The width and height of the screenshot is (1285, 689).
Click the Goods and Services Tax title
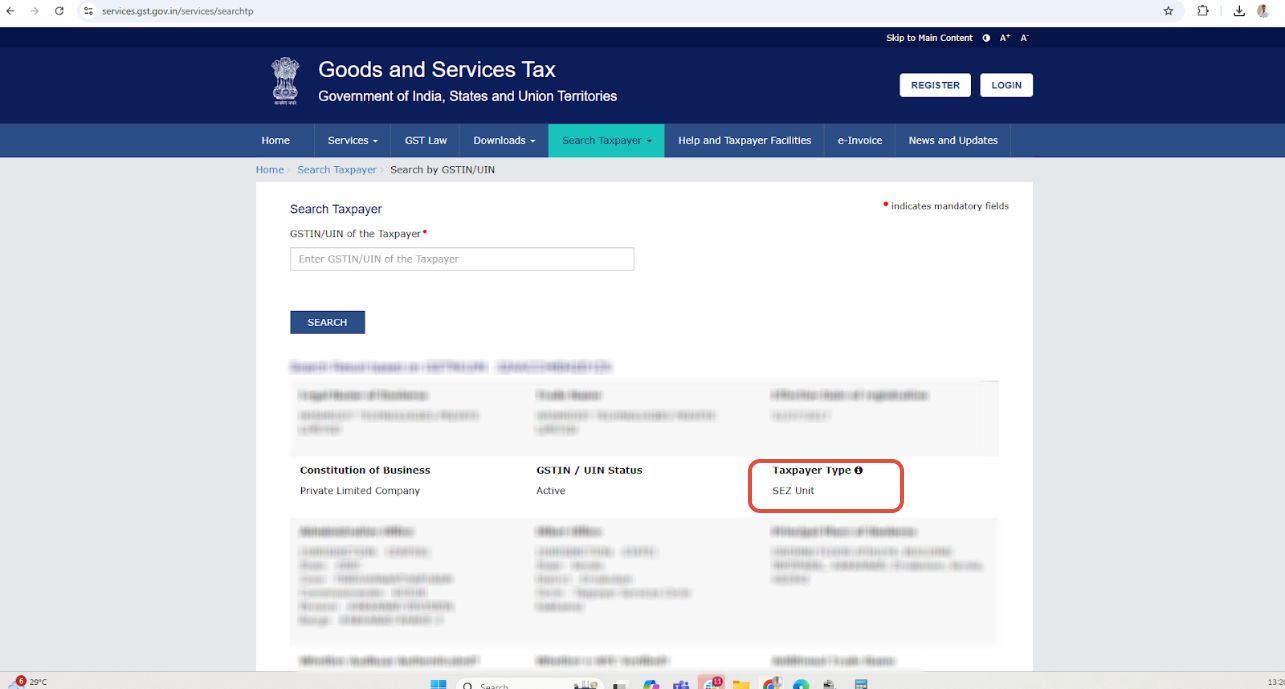[x=437, y=70]
